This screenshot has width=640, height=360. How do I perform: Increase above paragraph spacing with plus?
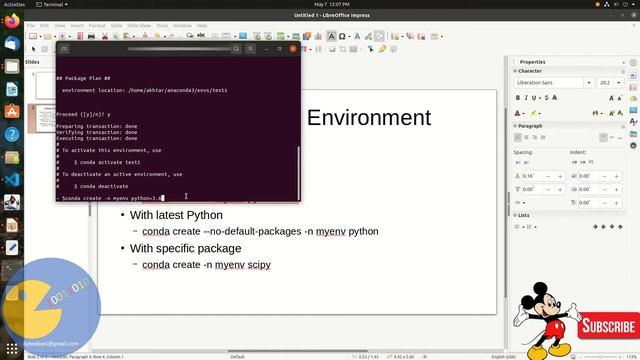coord(560,176)
